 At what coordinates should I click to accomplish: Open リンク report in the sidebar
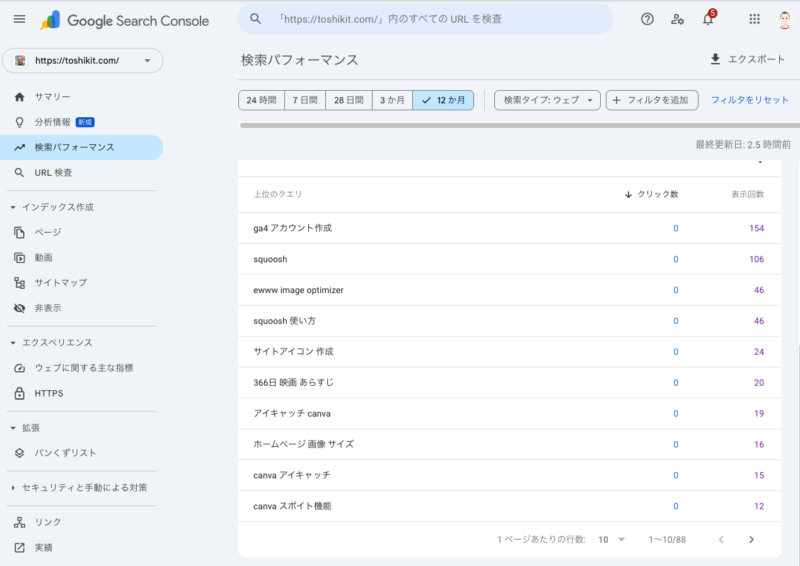coord(82,522)
